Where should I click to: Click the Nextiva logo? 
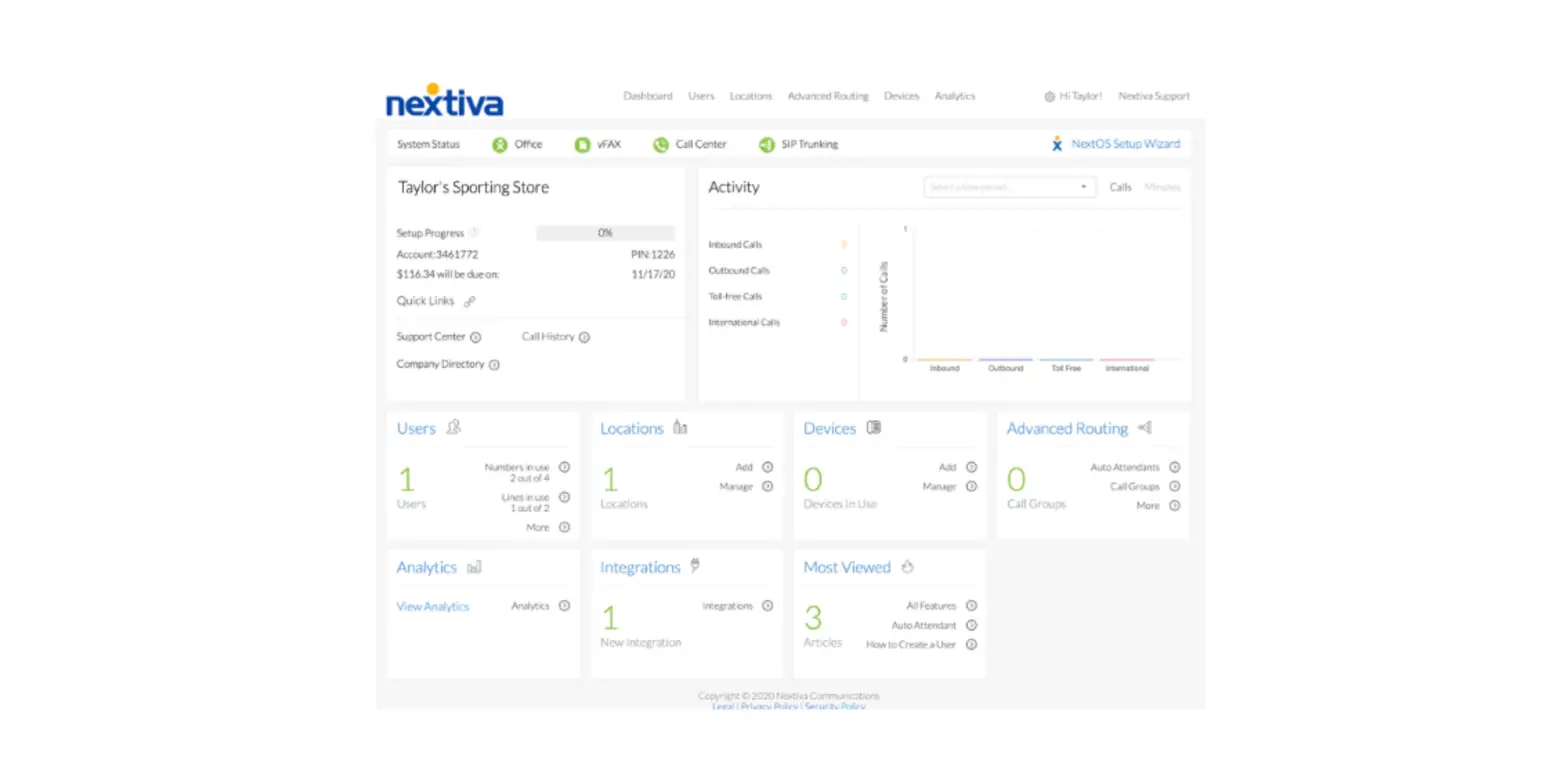pyautogui.click(x=445, y=100)
